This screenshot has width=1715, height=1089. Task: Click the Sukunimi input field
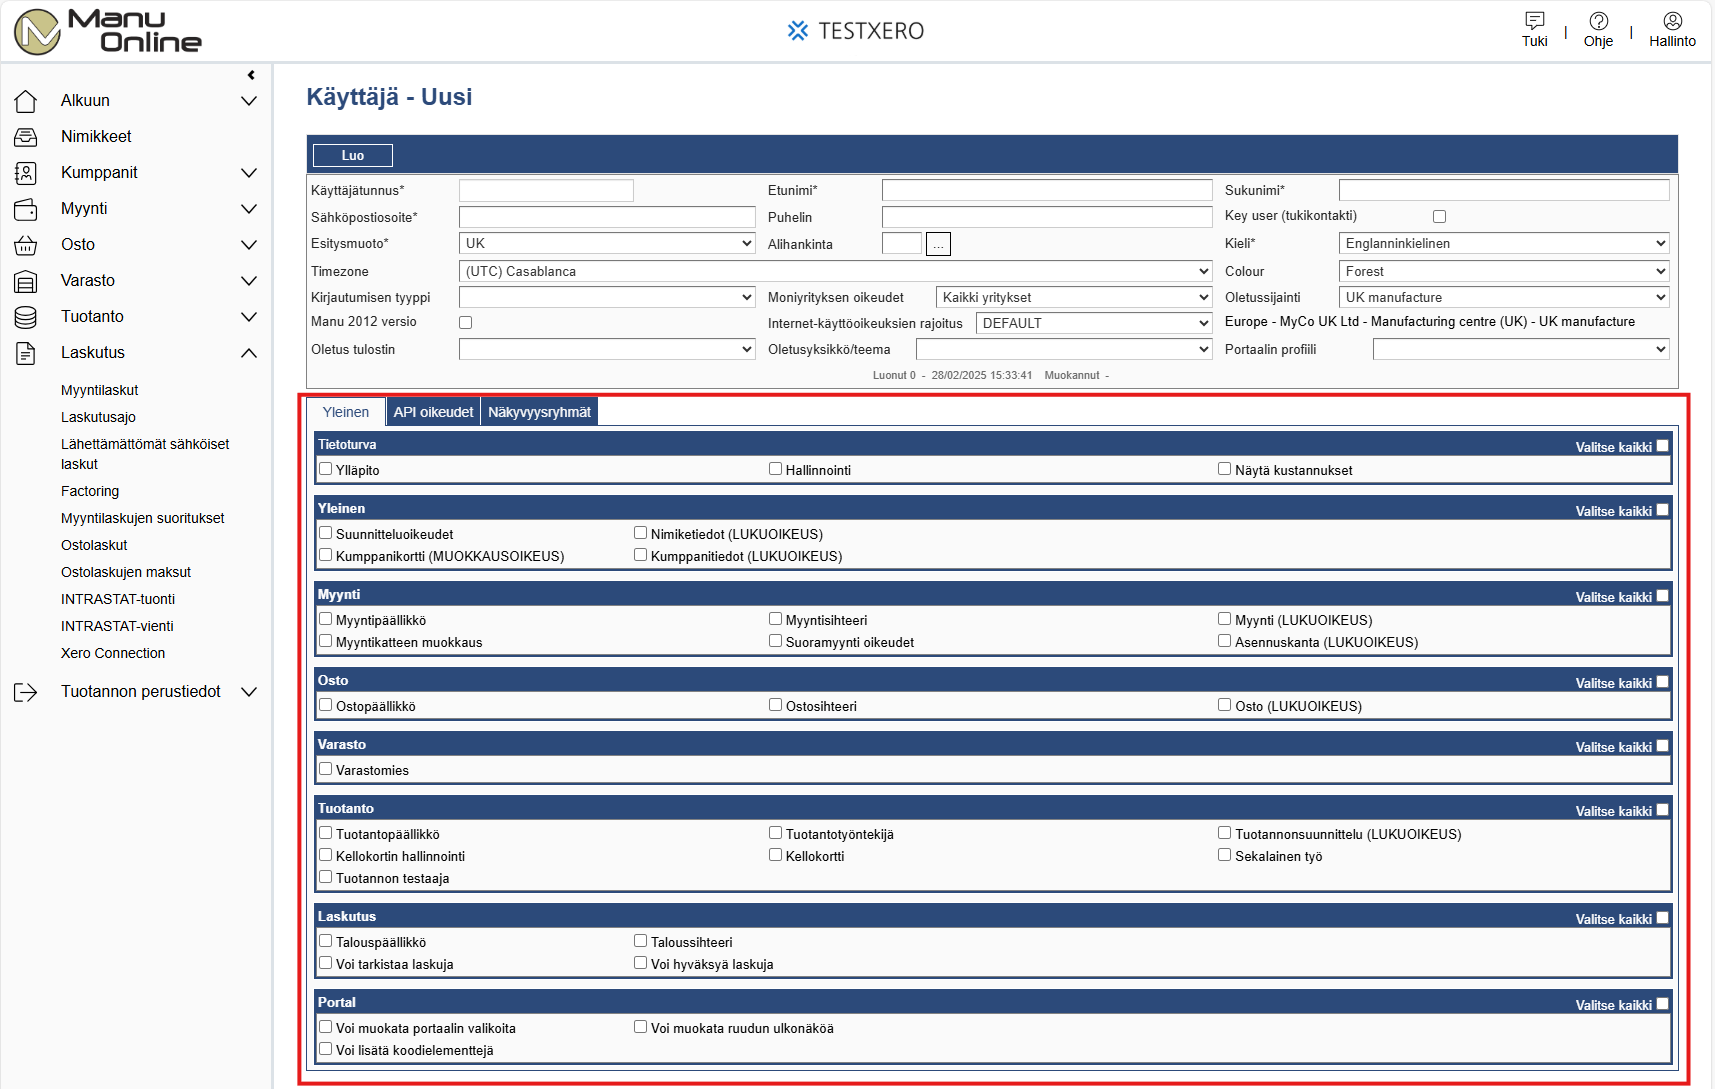tap(1504, 190)
